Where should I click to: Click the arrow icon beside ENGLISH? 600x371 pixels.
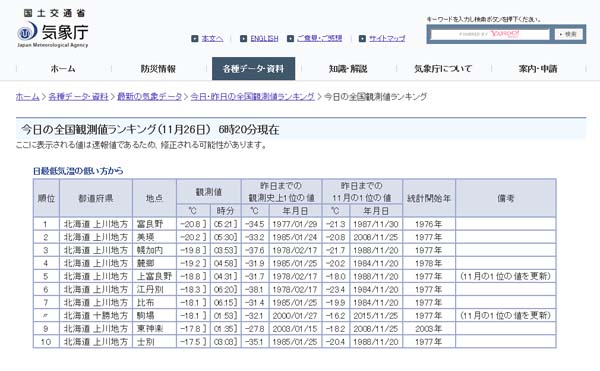click(x=243, y=38)
